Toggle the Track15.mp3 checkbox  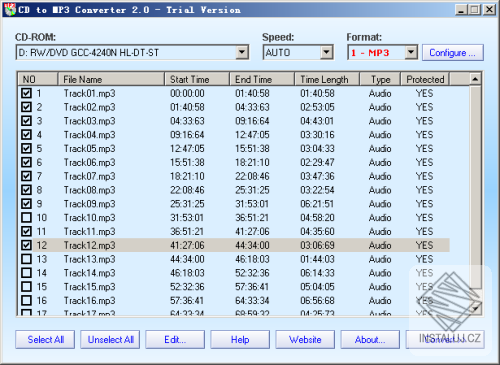pos(26,287)
